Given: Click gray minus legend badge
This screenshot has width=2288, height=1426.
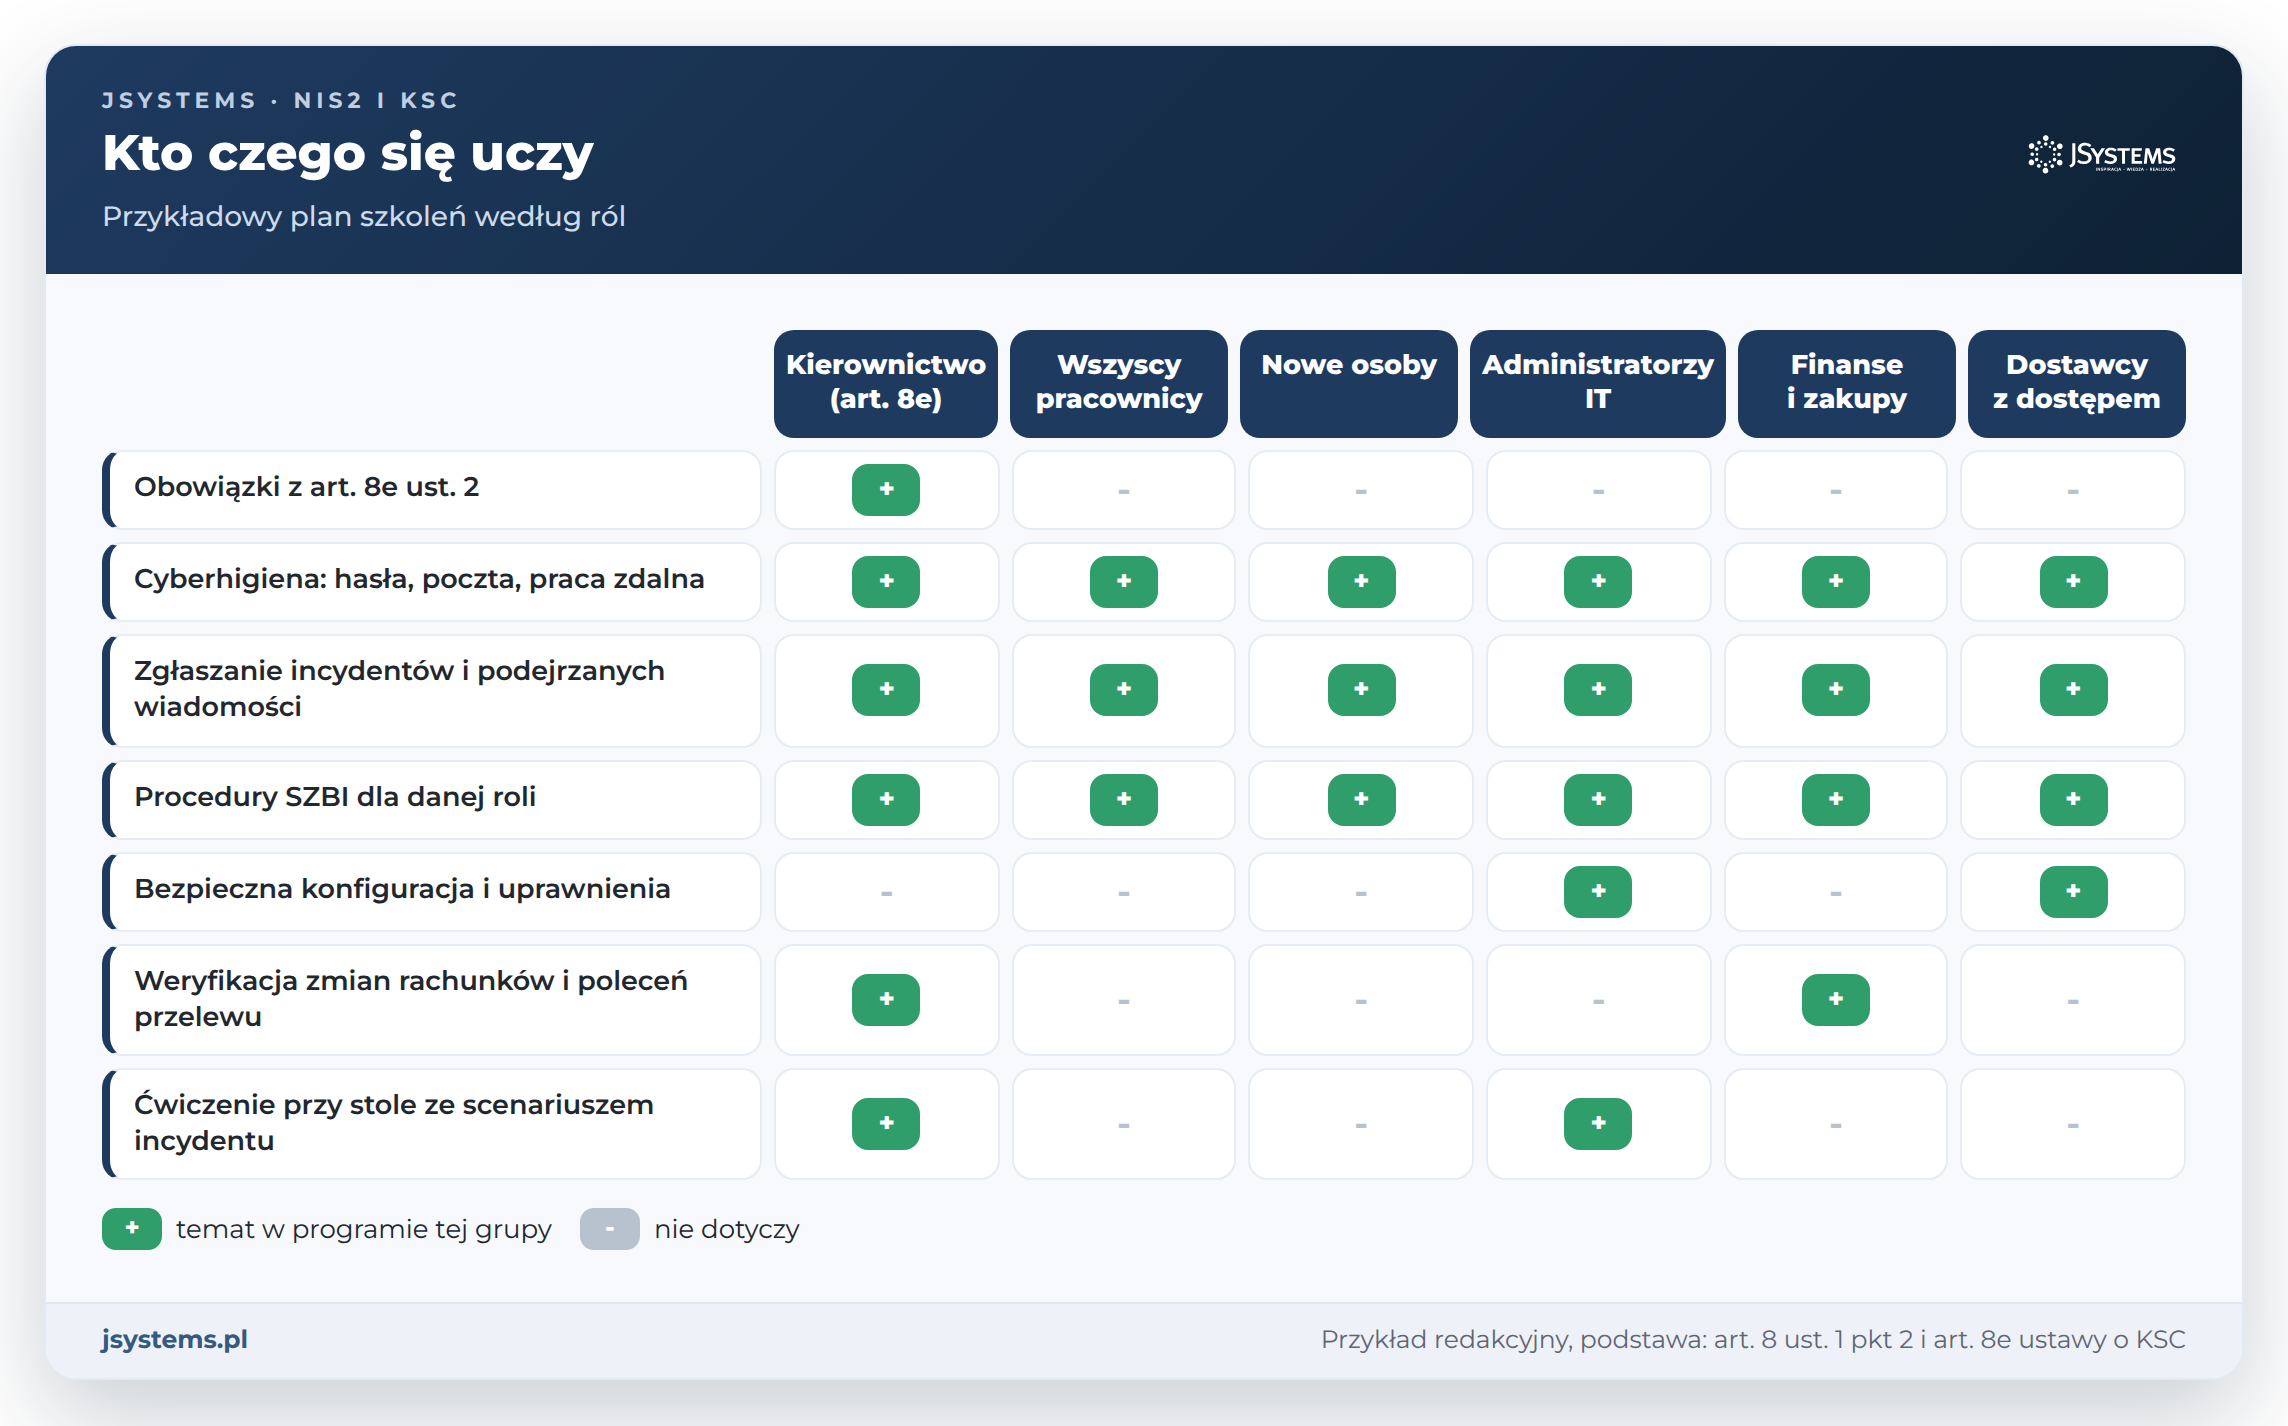Looking at the screenshot, I should click(610, 1229).
